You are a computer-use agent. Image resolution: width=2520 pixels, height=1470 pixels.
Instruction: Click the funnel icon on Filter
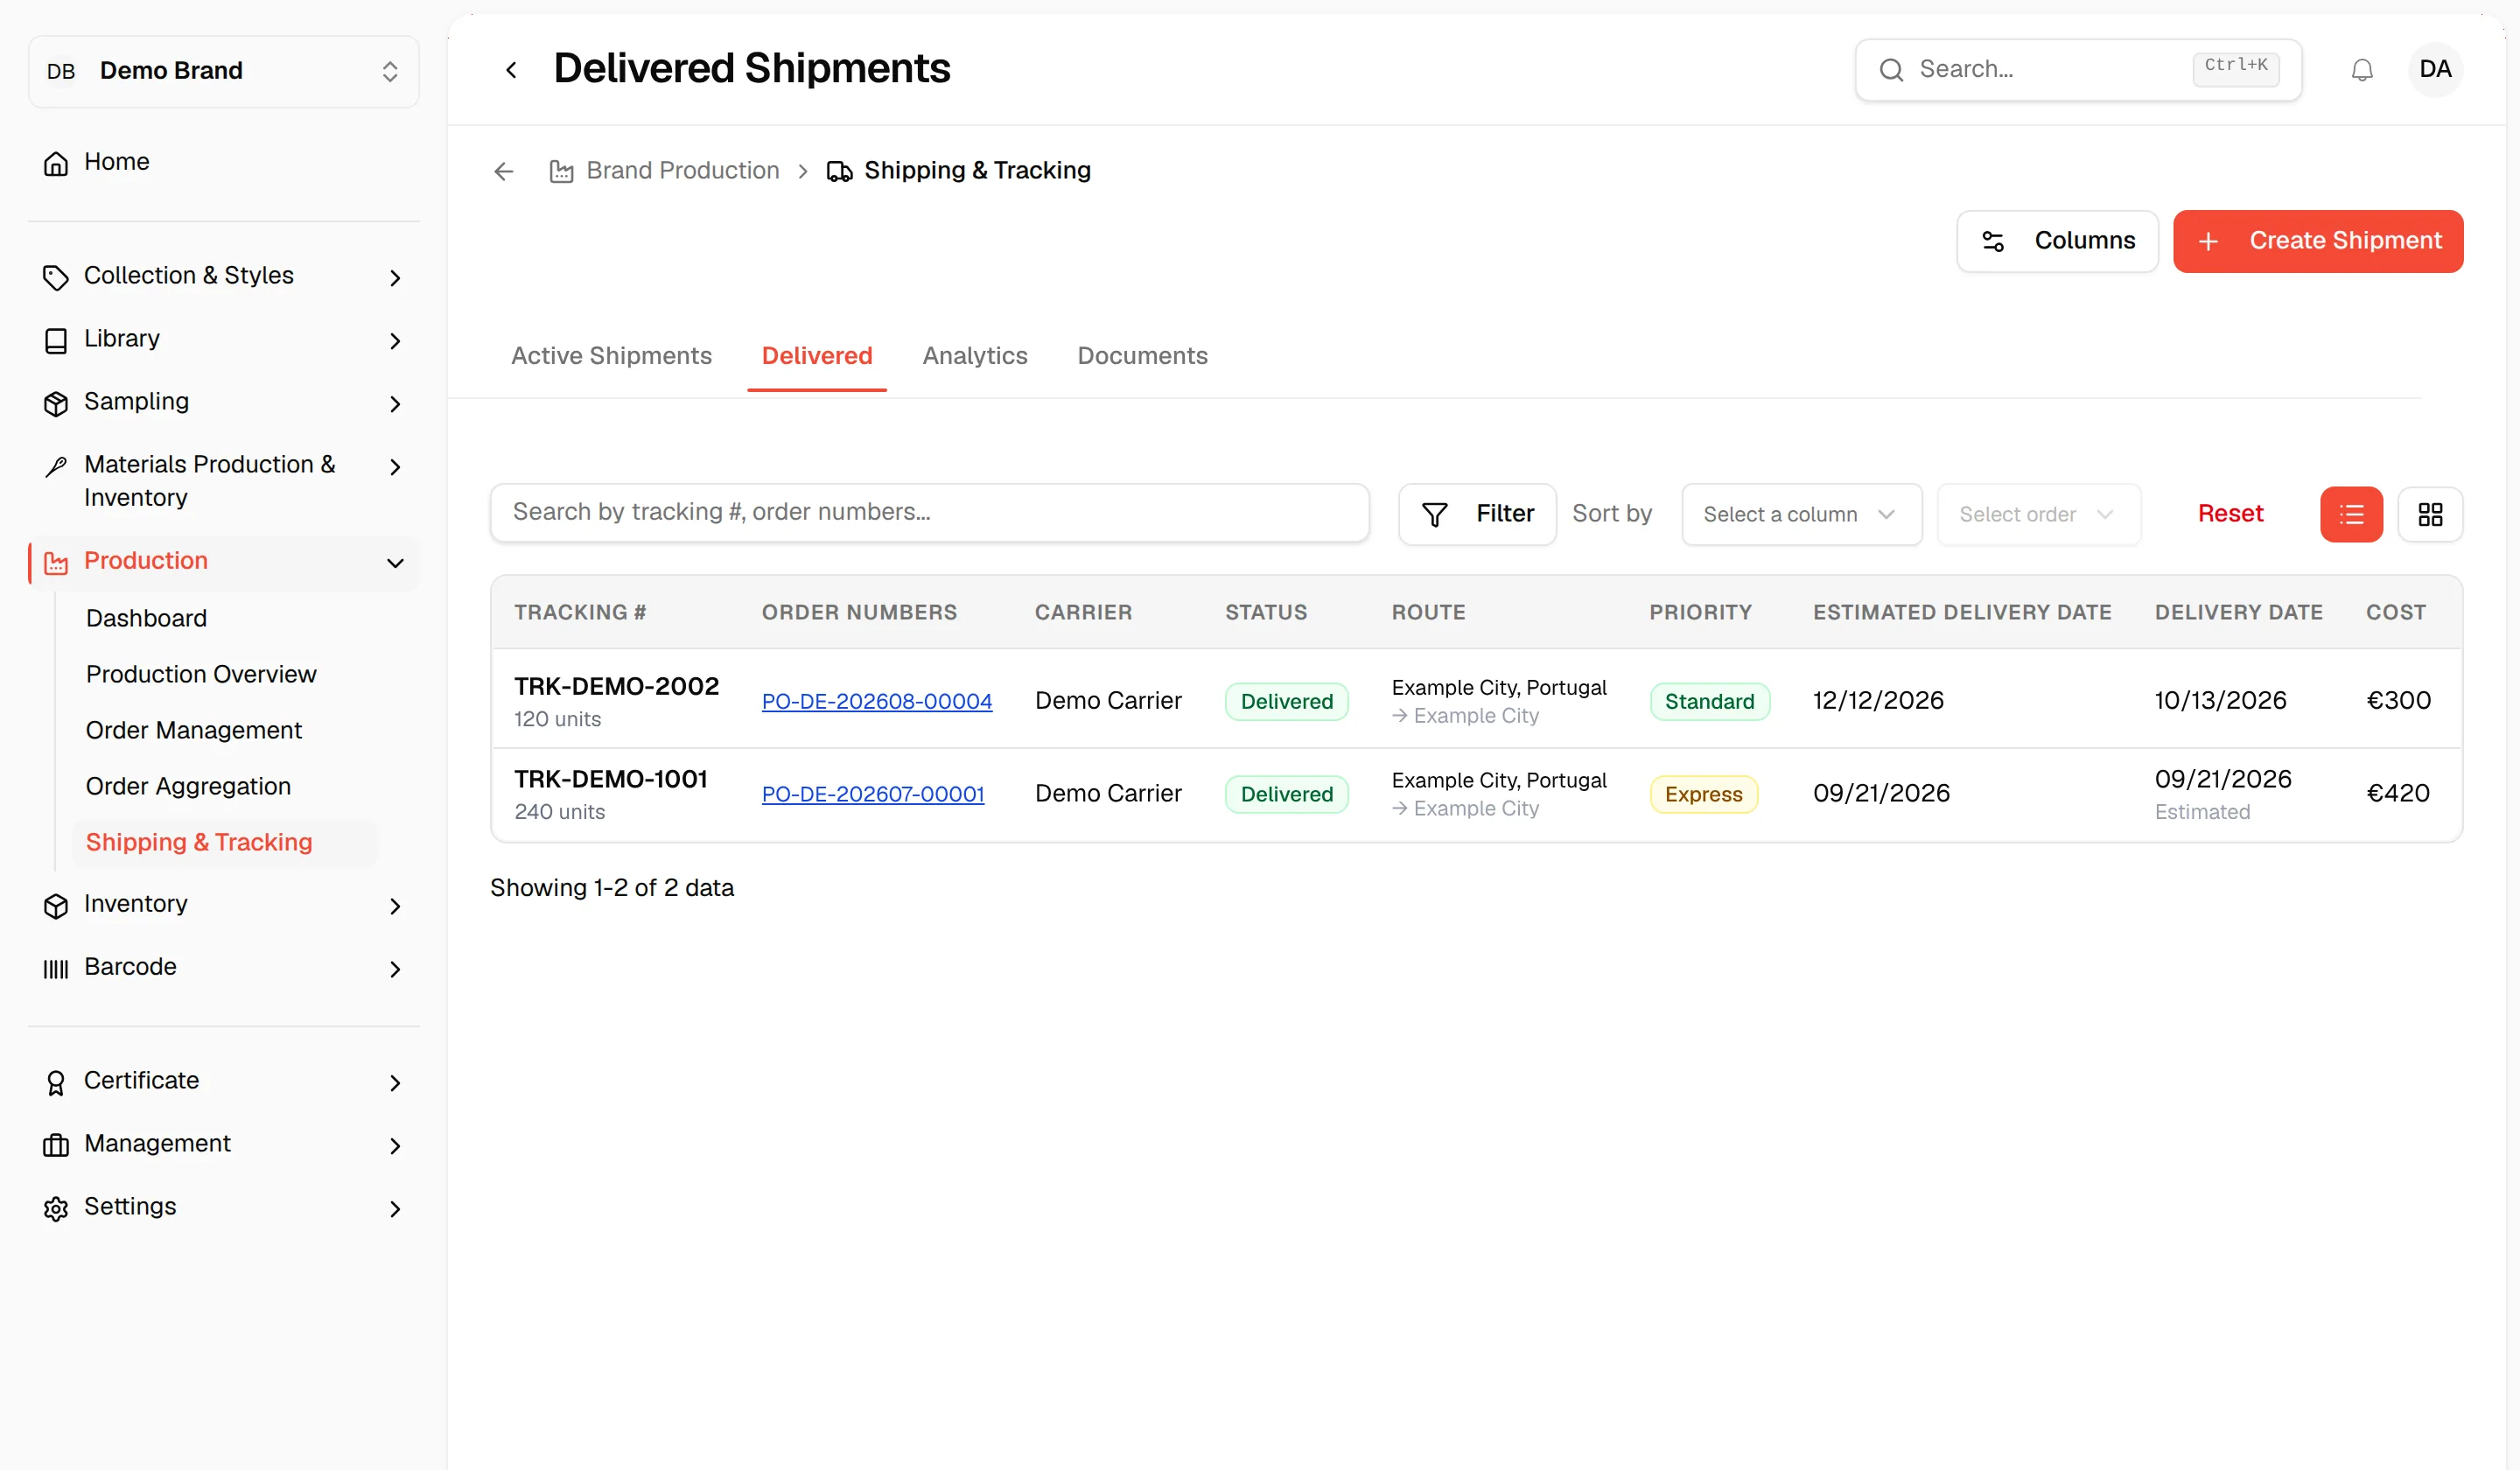click(1435, 515)
